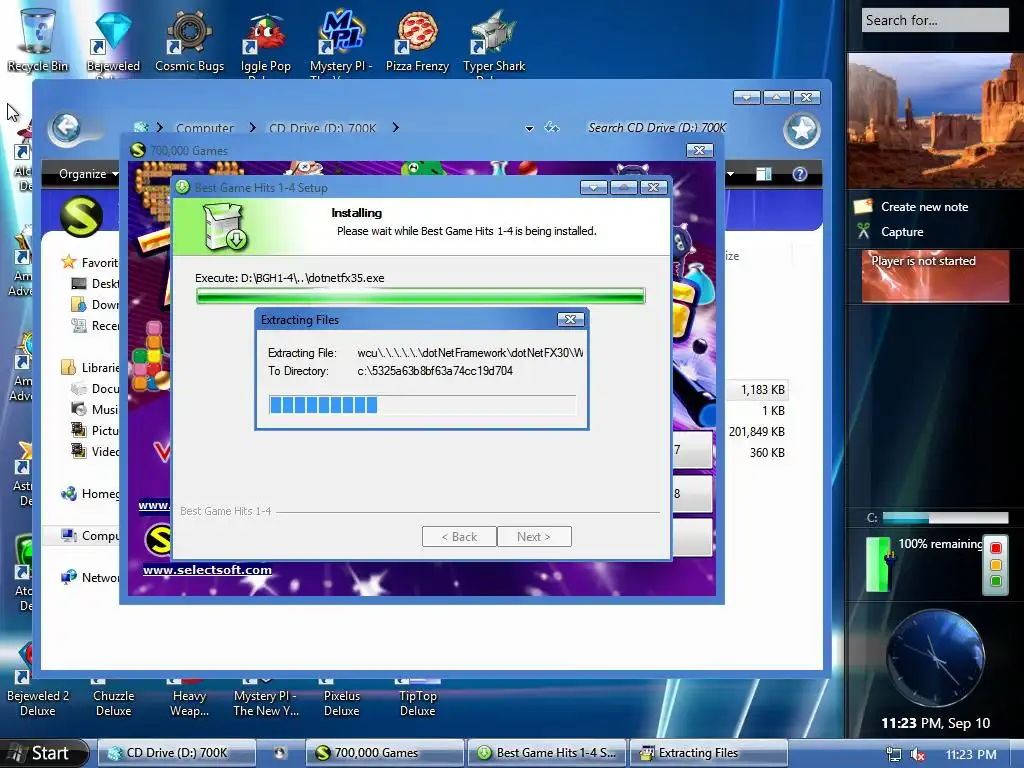
Task: Click the Extracting Files blue progress bar
Action: pyautogui.click(x=423, y=405)
